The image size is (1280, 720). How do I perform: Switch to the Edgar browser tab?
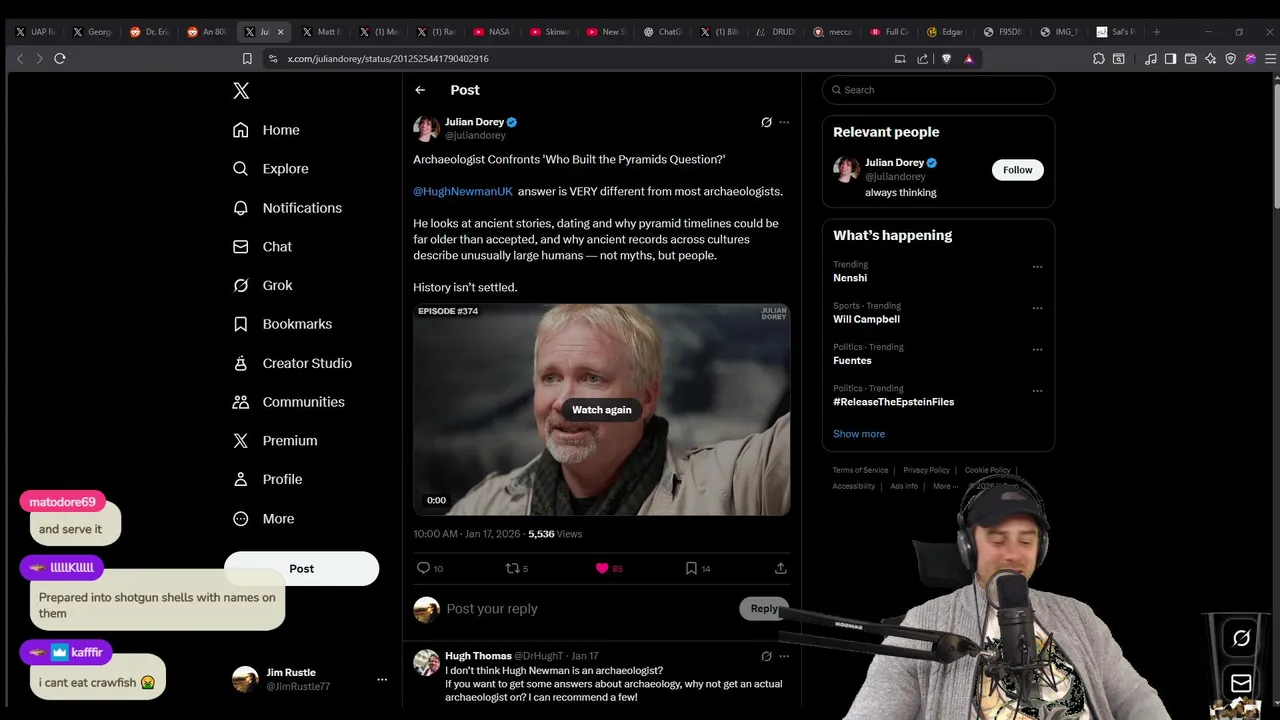tap(945, 32)
